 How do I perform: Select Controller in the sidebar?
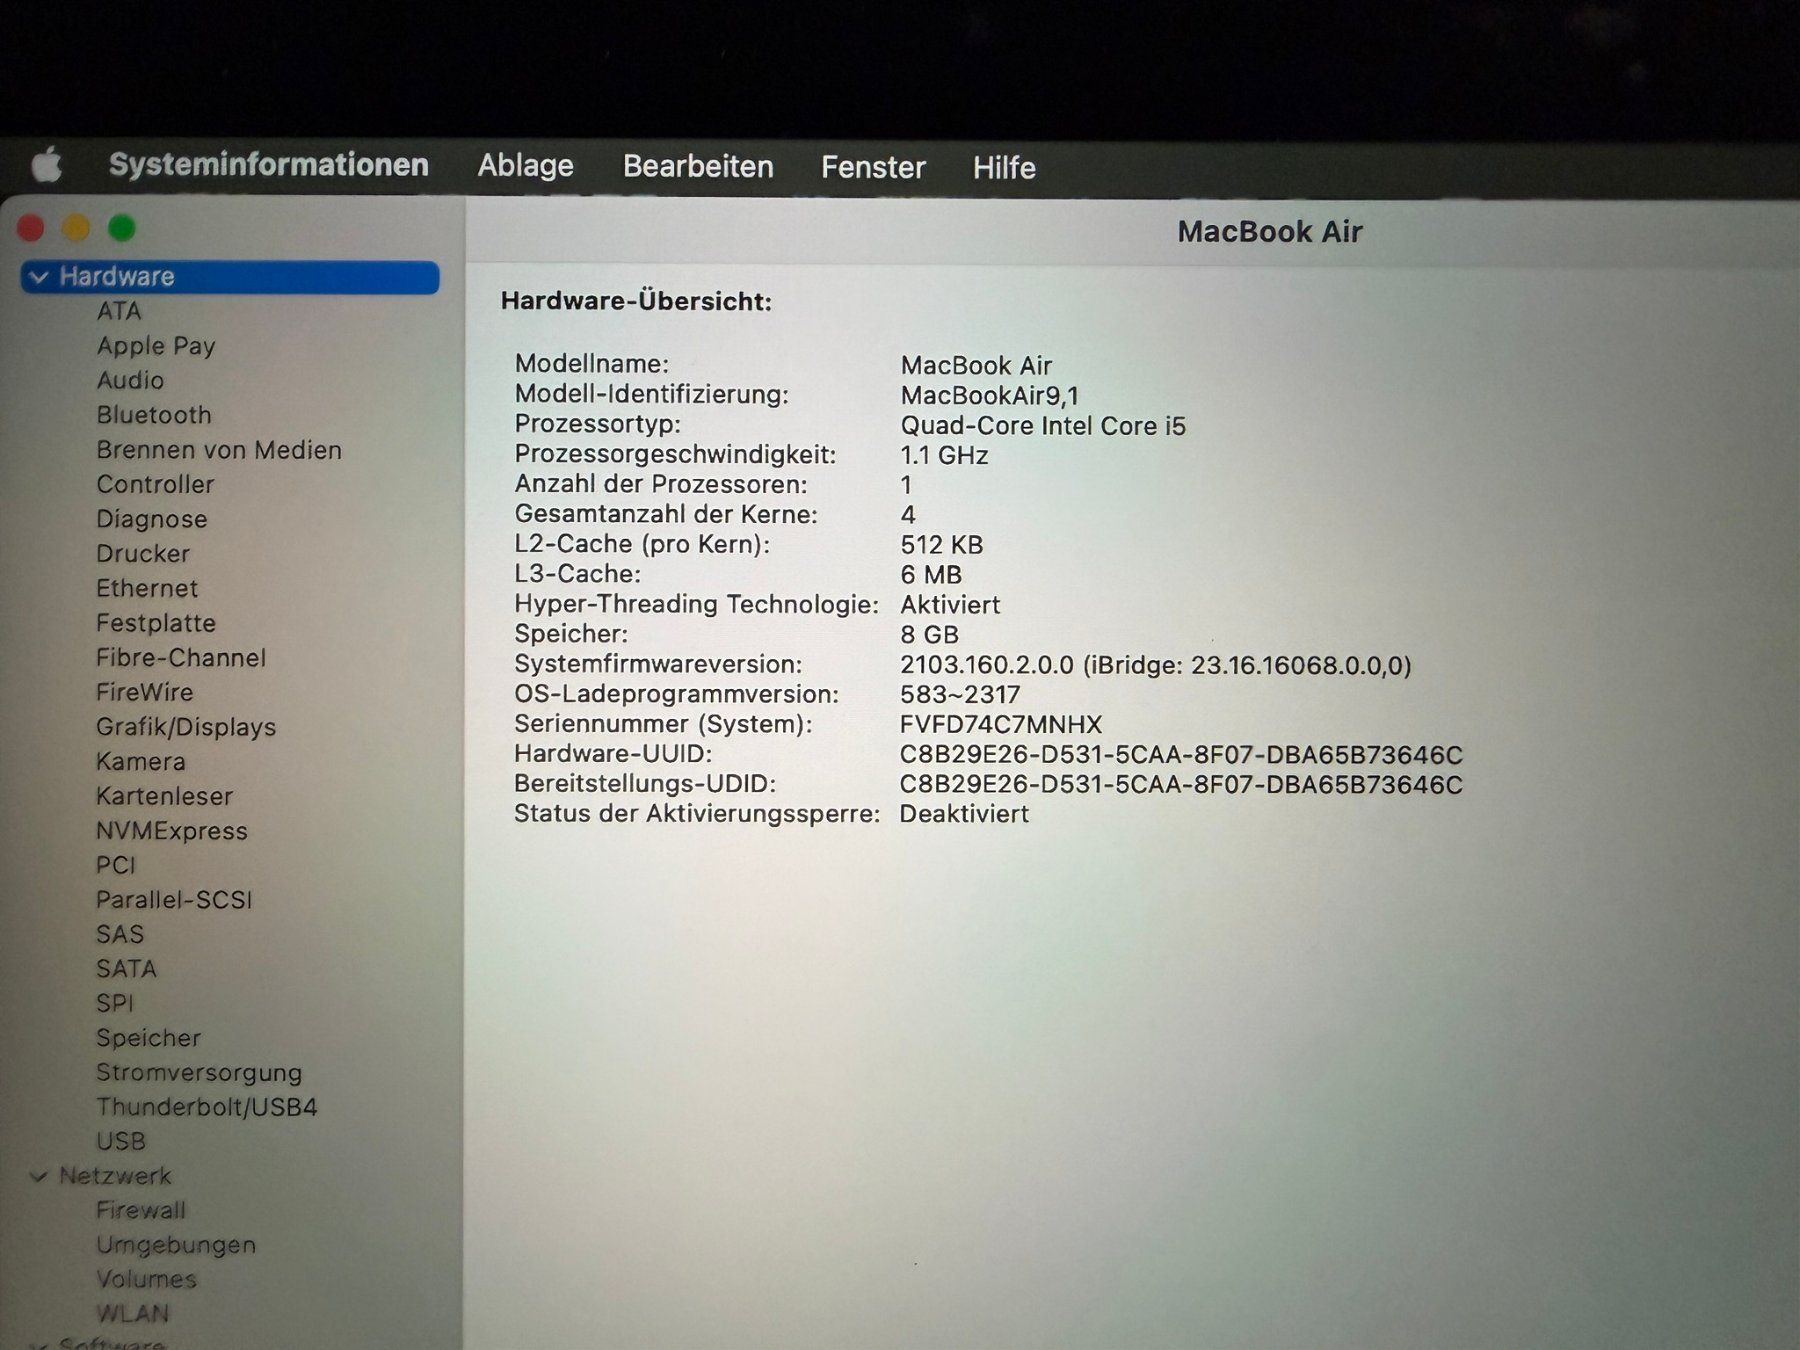click(155, 484)
